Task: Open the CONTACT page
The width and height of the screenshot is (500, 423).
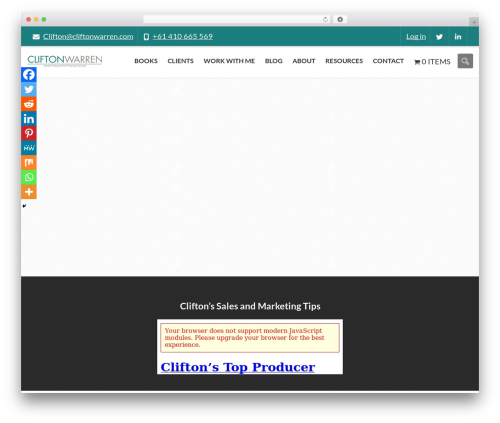Action: point(388,61)
